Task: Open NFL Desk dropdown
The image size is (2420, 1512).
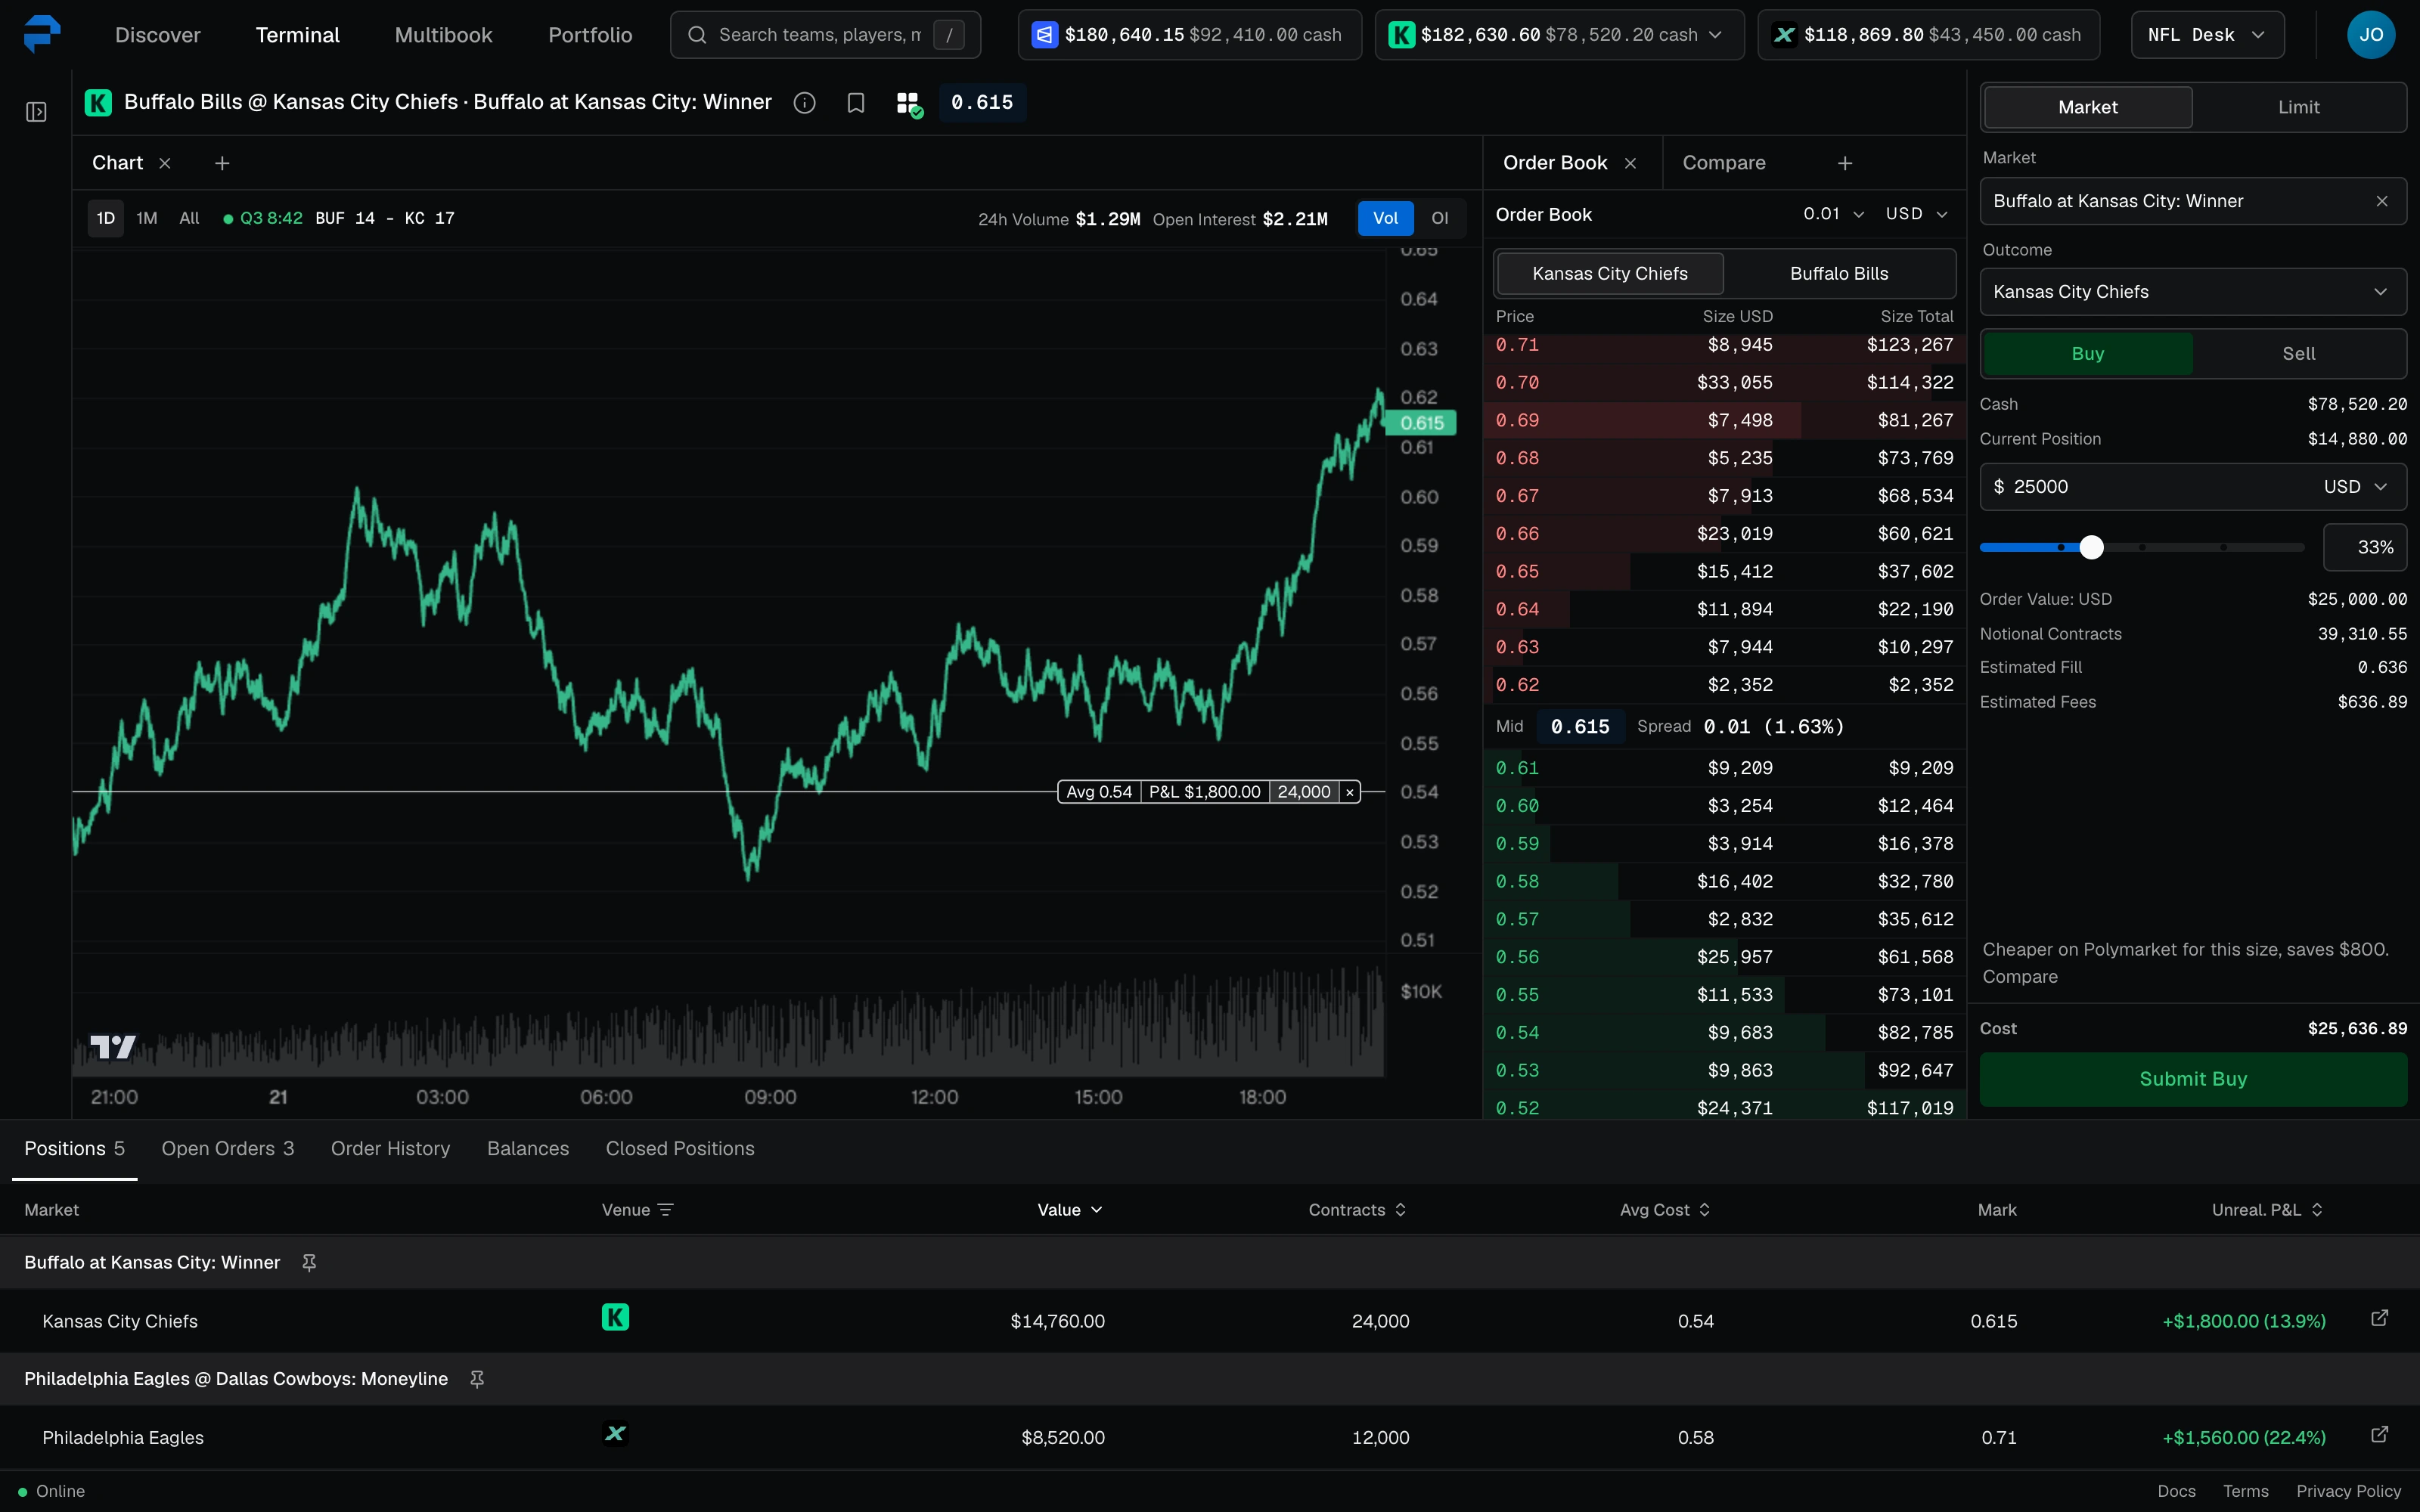Action: (2207, 35)
